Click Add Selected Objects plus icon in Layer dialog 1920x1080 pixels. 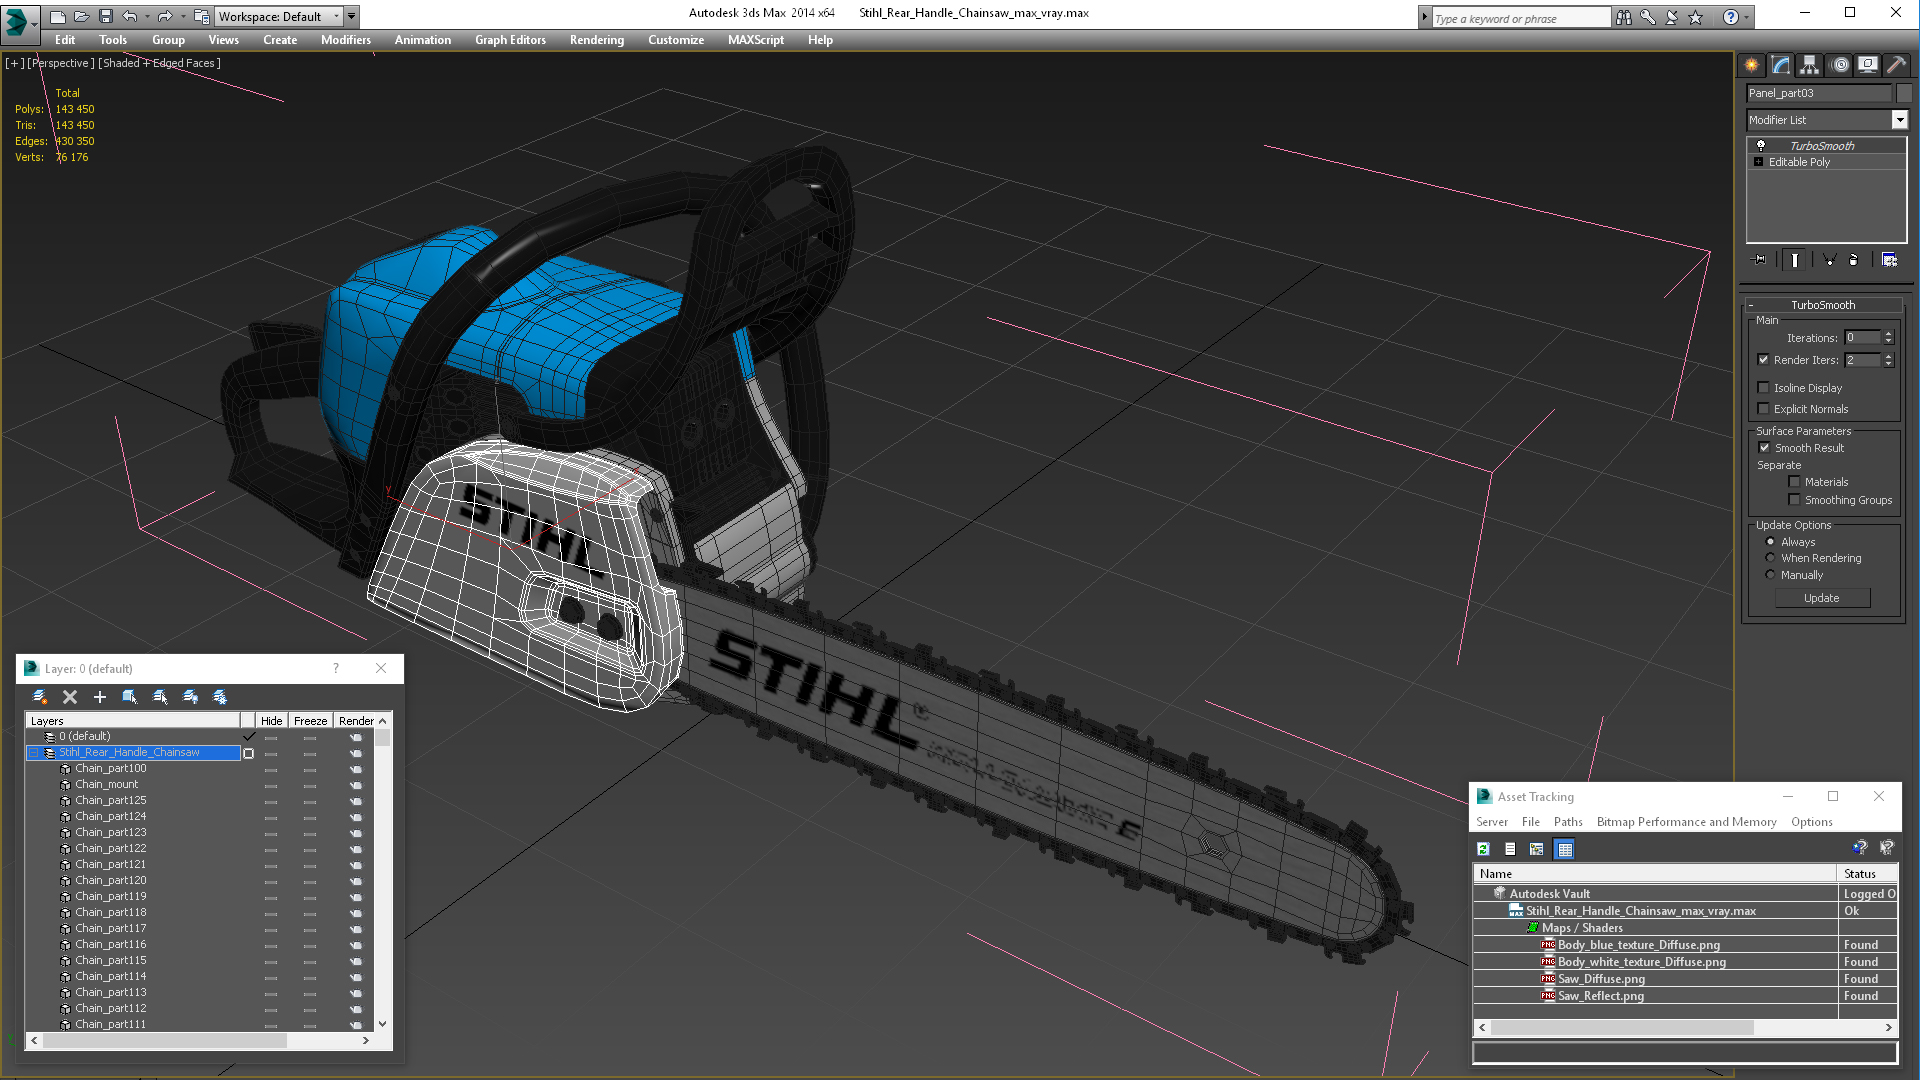pos(99,697)
